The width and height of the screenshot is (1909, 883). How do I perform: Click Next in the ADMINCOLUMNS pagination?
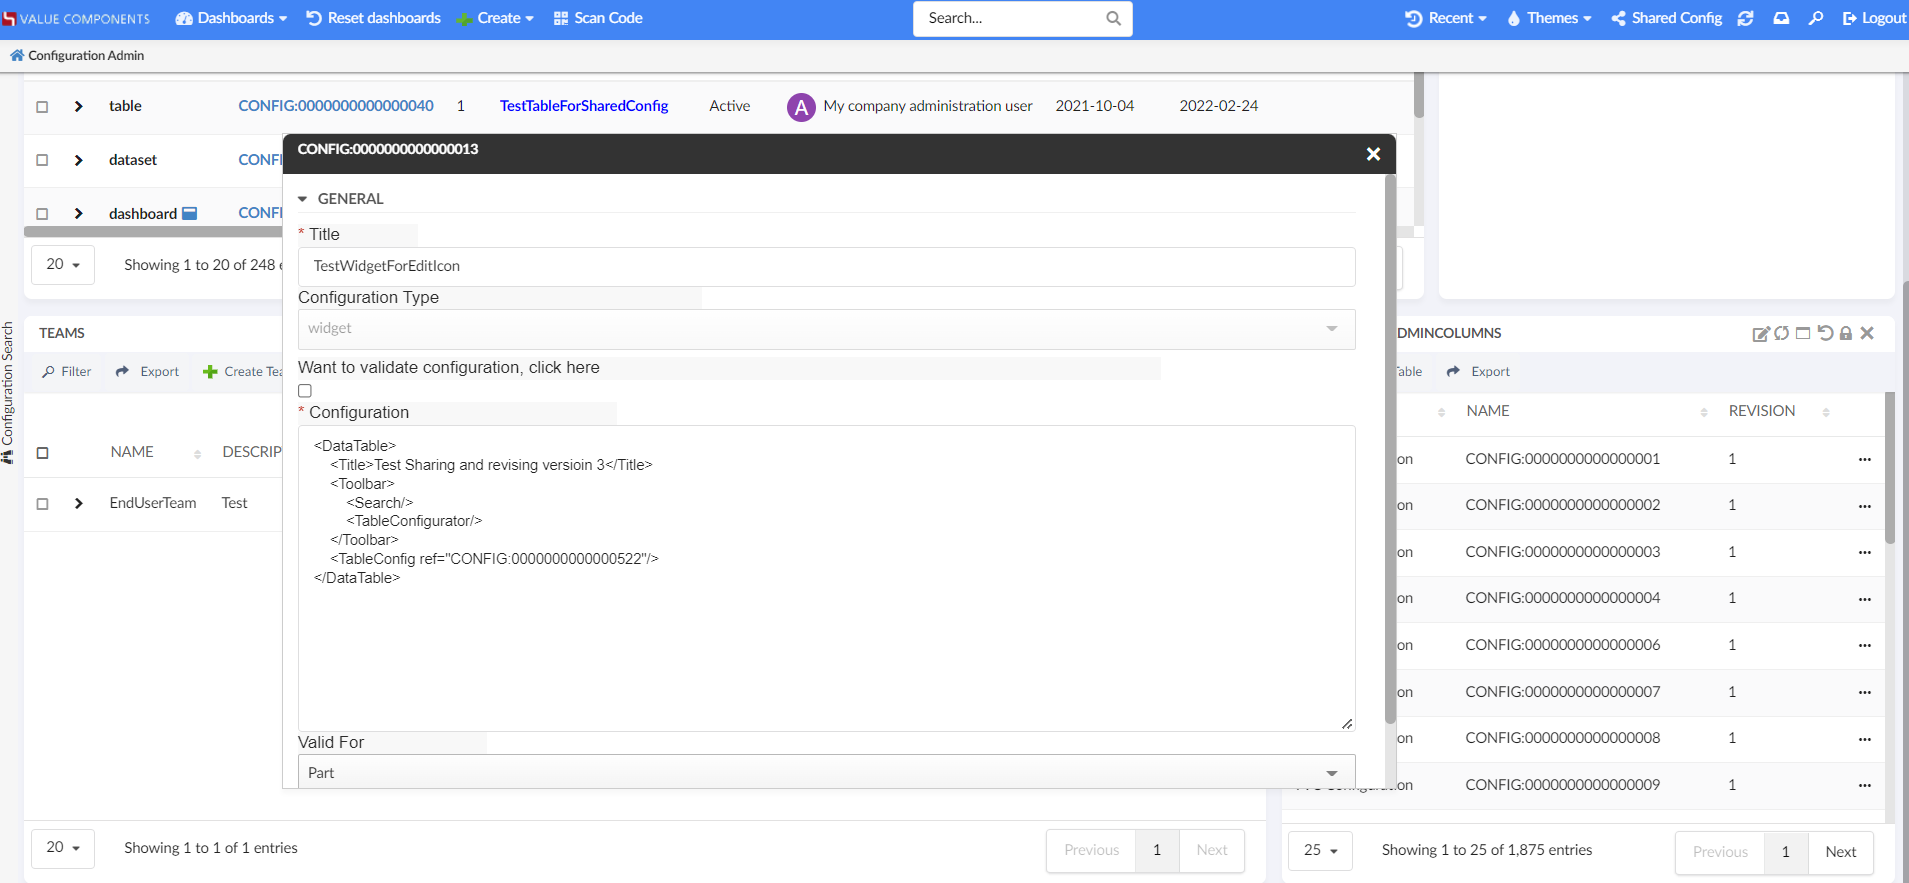pos(1840,852)
